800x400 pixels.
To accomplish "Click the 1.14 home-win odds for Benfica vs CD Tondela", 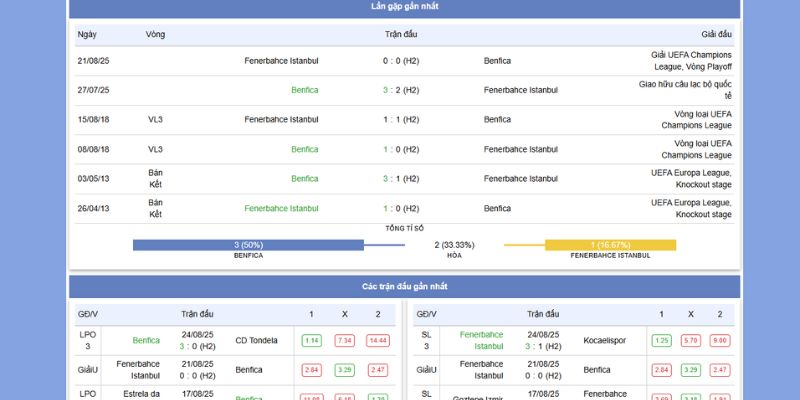I will (x=311, y=341).
